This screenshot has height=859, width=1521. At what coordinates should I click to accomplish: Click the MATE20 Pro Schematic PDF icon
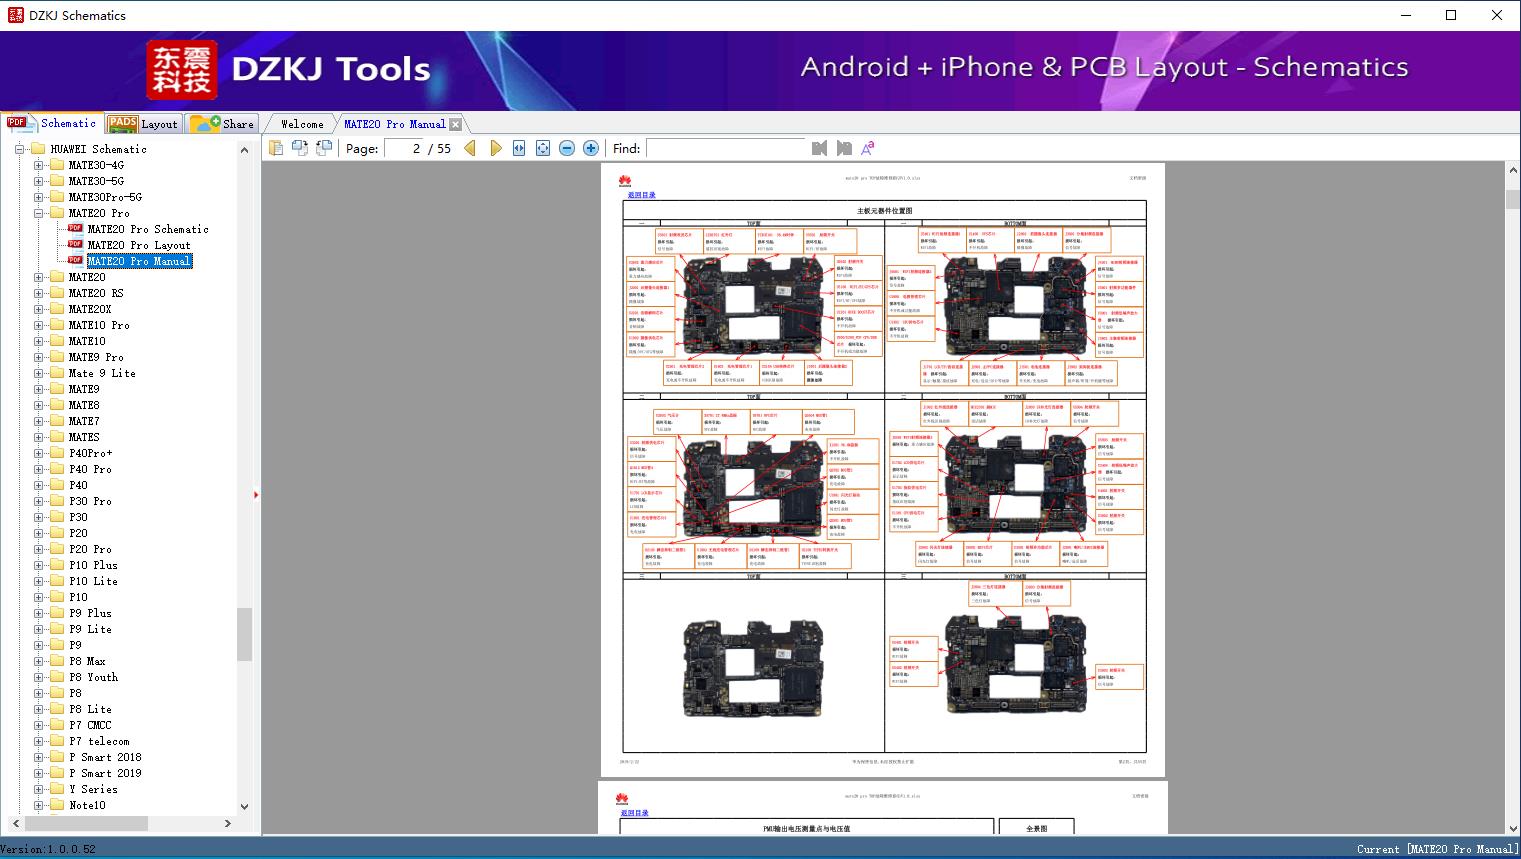[75, 228]
